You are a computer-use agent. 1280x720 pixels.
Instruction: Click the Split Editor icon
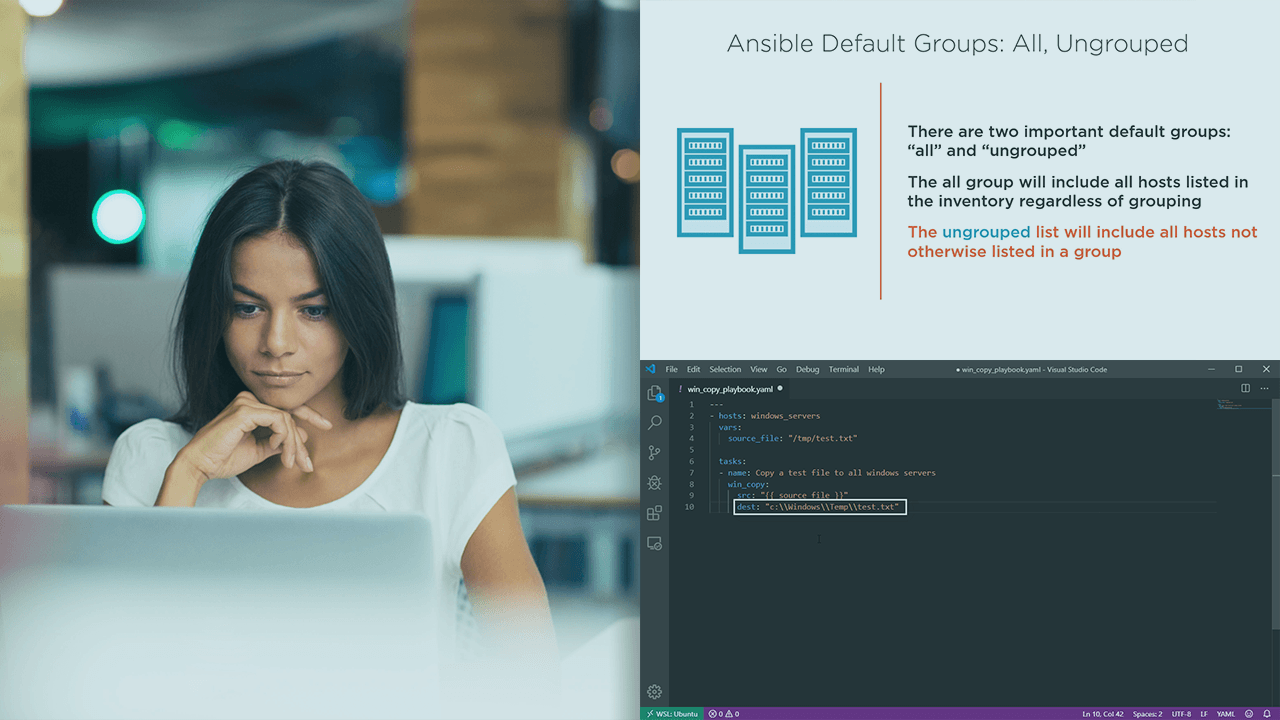tap(1245, 388)
